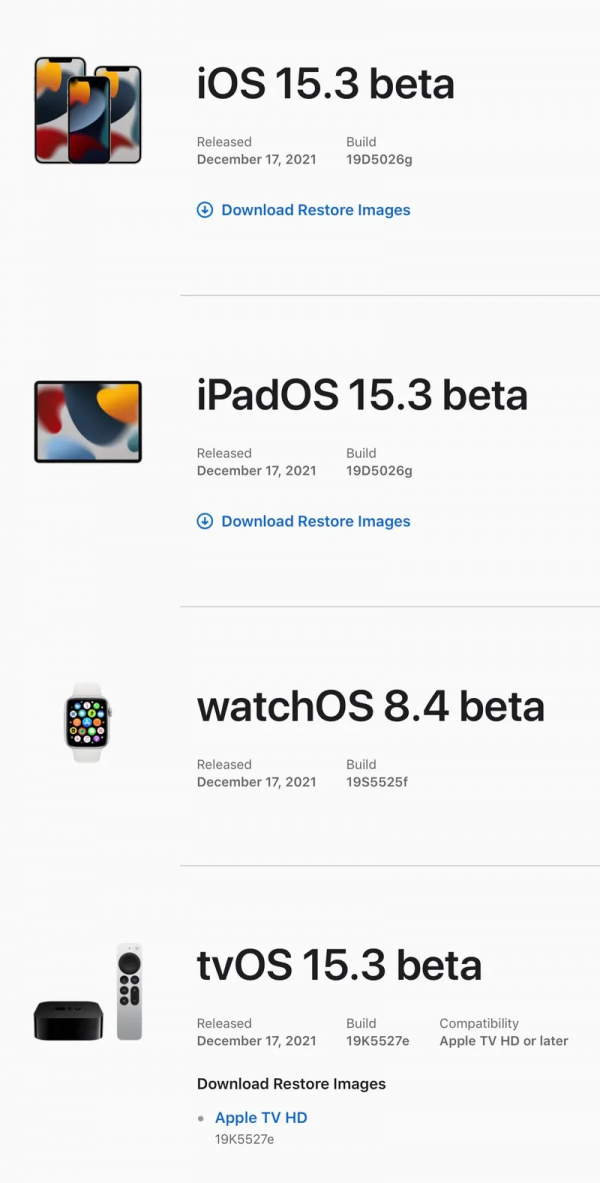The image size is (600, 1183).
Task: Select the iPhone devices thumbnail for iOS 15.3 beta
Action: point(88,110)
